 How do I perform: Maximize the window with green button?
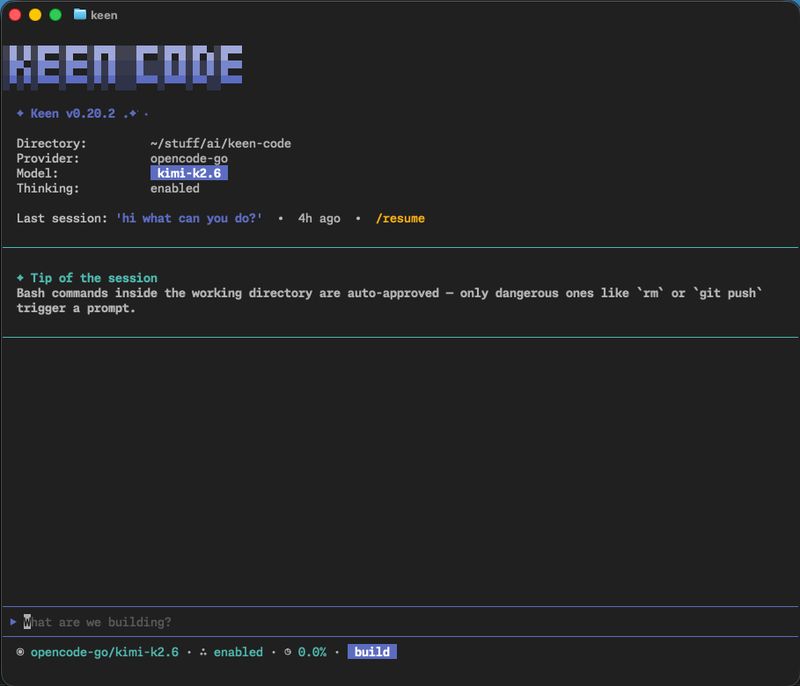55,15
